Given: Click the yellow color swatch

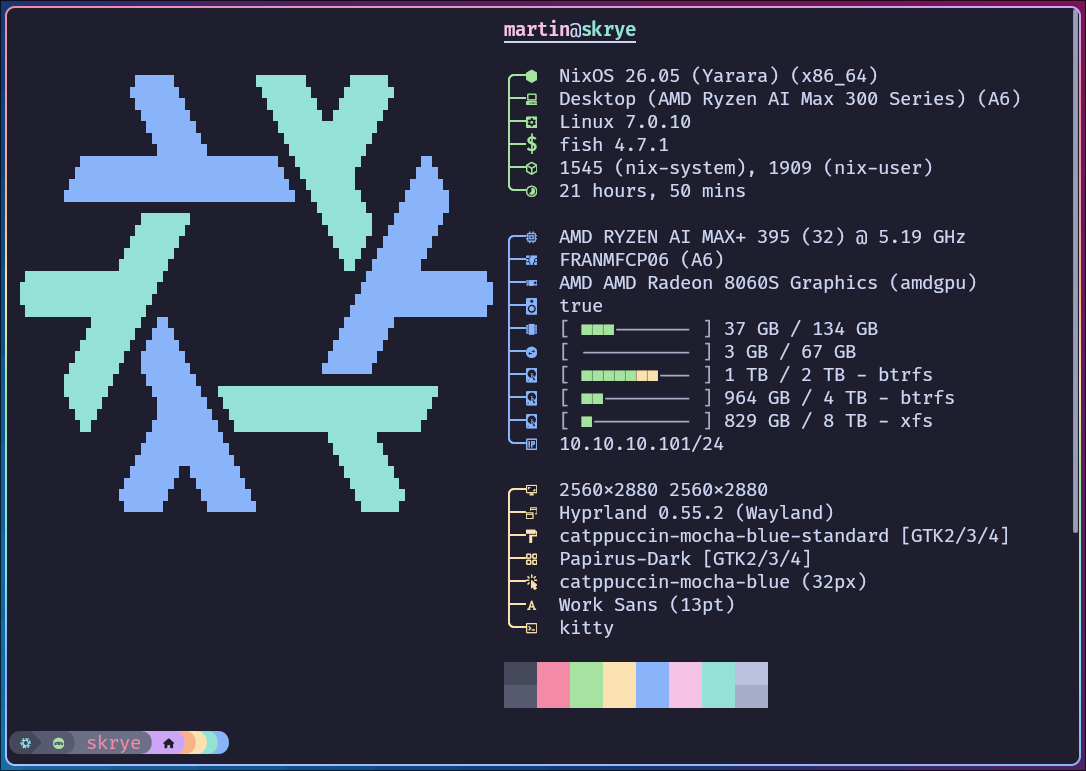Looking at the screenshot, I should tap(619, 685).
